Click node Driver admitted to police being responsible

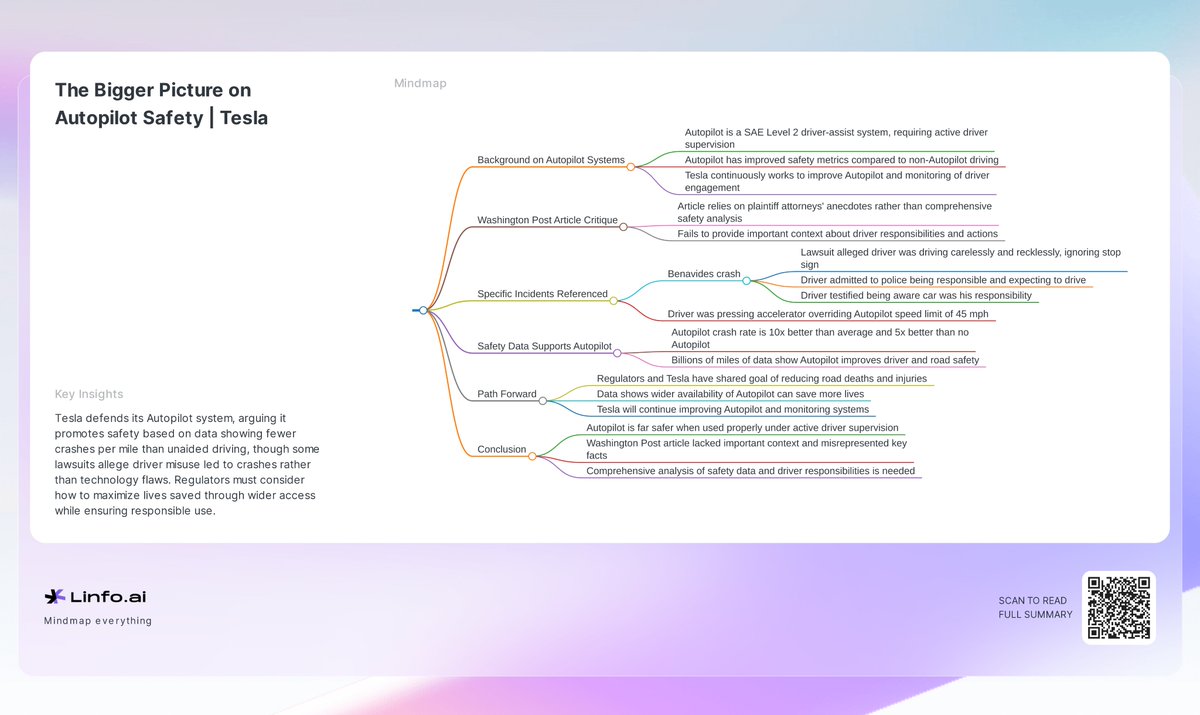[x=943, y=280]
